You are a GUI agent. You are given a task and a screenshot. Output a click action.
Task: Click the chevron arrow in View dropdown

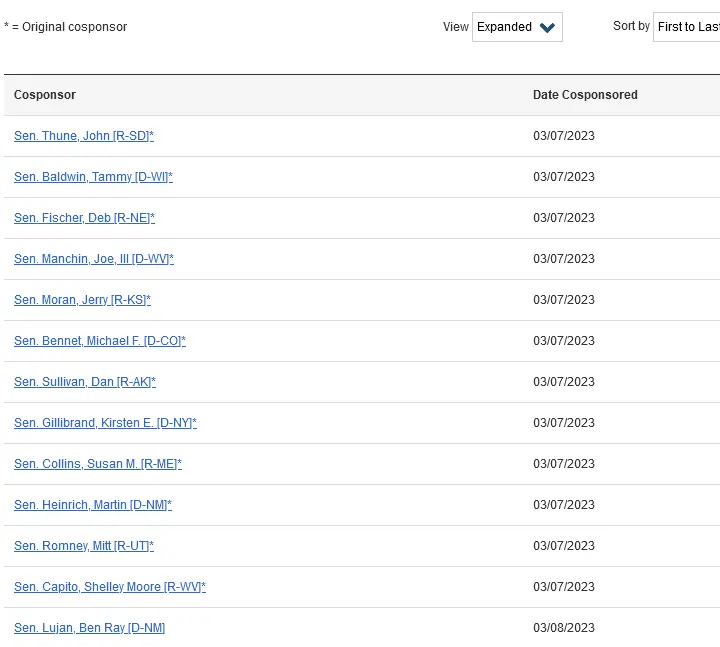[x=547, y=28]
